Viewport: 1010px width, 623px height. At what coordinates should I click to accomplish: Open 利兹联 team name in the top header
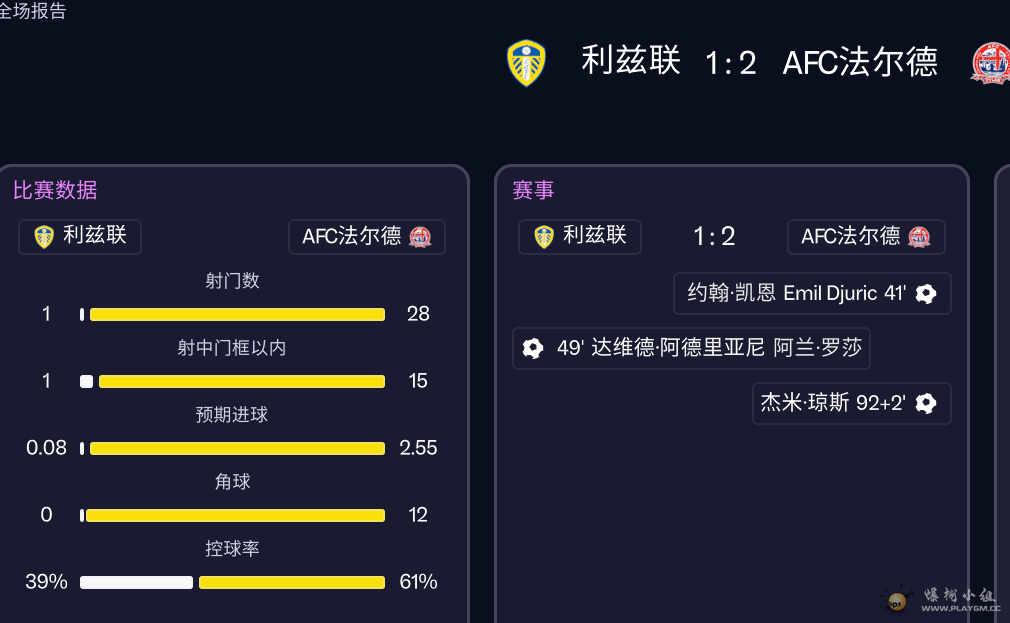coord(631,61)
